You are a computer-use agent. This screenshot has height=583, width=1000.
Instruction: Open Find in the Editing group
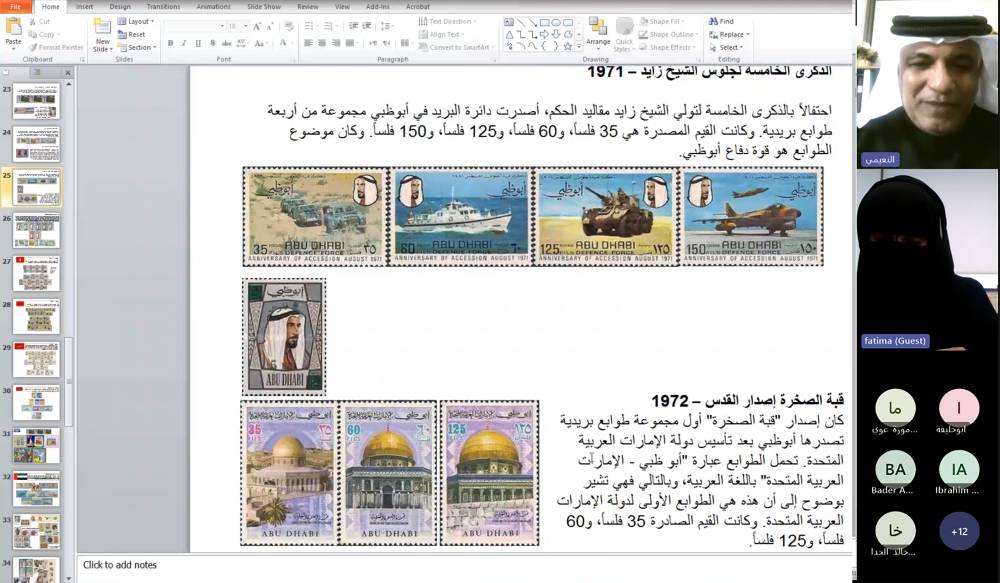click(x=722, y=21)
